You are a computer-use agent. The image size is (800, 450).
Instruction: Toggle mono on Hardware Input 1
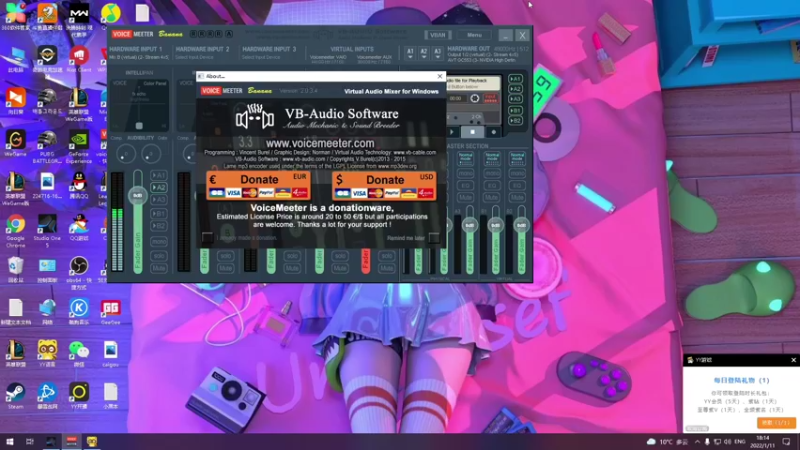click(x=159, y=241)
